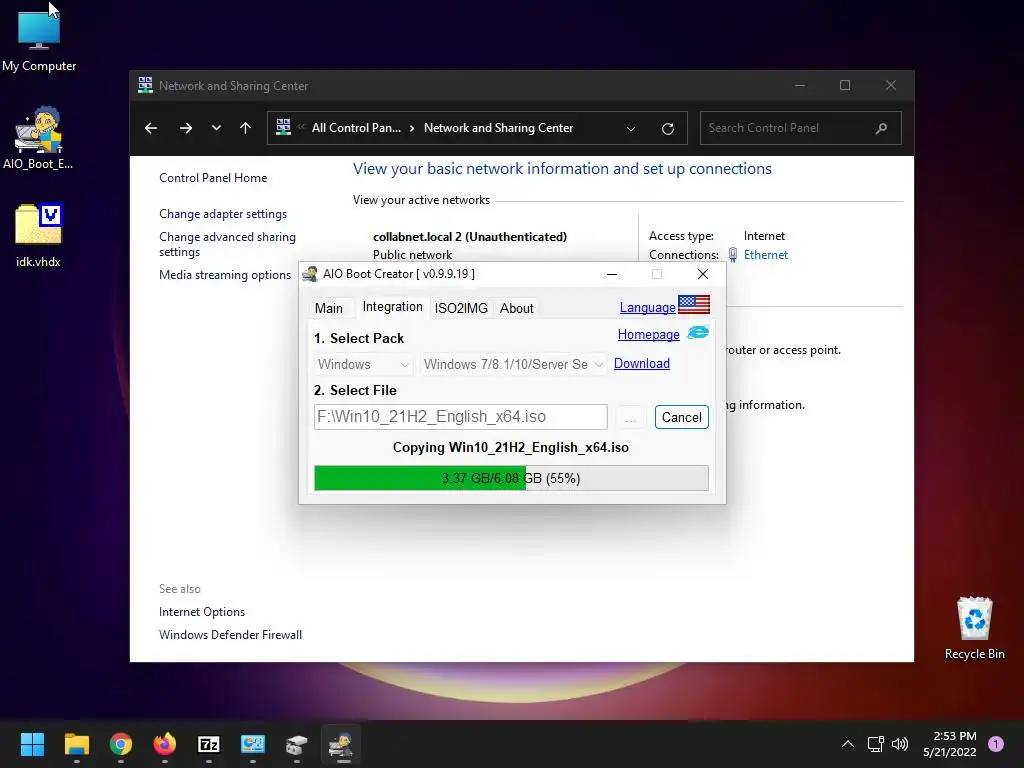Click the collabnet.local 2 network name
Viewport: 1024px width, 768px height.
coord(470,237)
